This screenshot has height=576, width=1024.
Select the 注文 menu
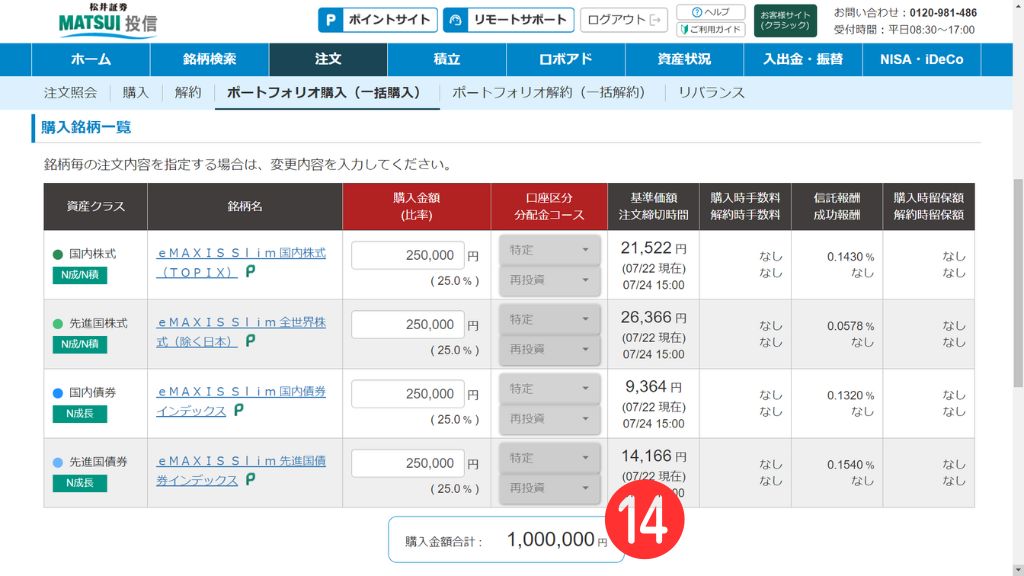pos(328,59)
